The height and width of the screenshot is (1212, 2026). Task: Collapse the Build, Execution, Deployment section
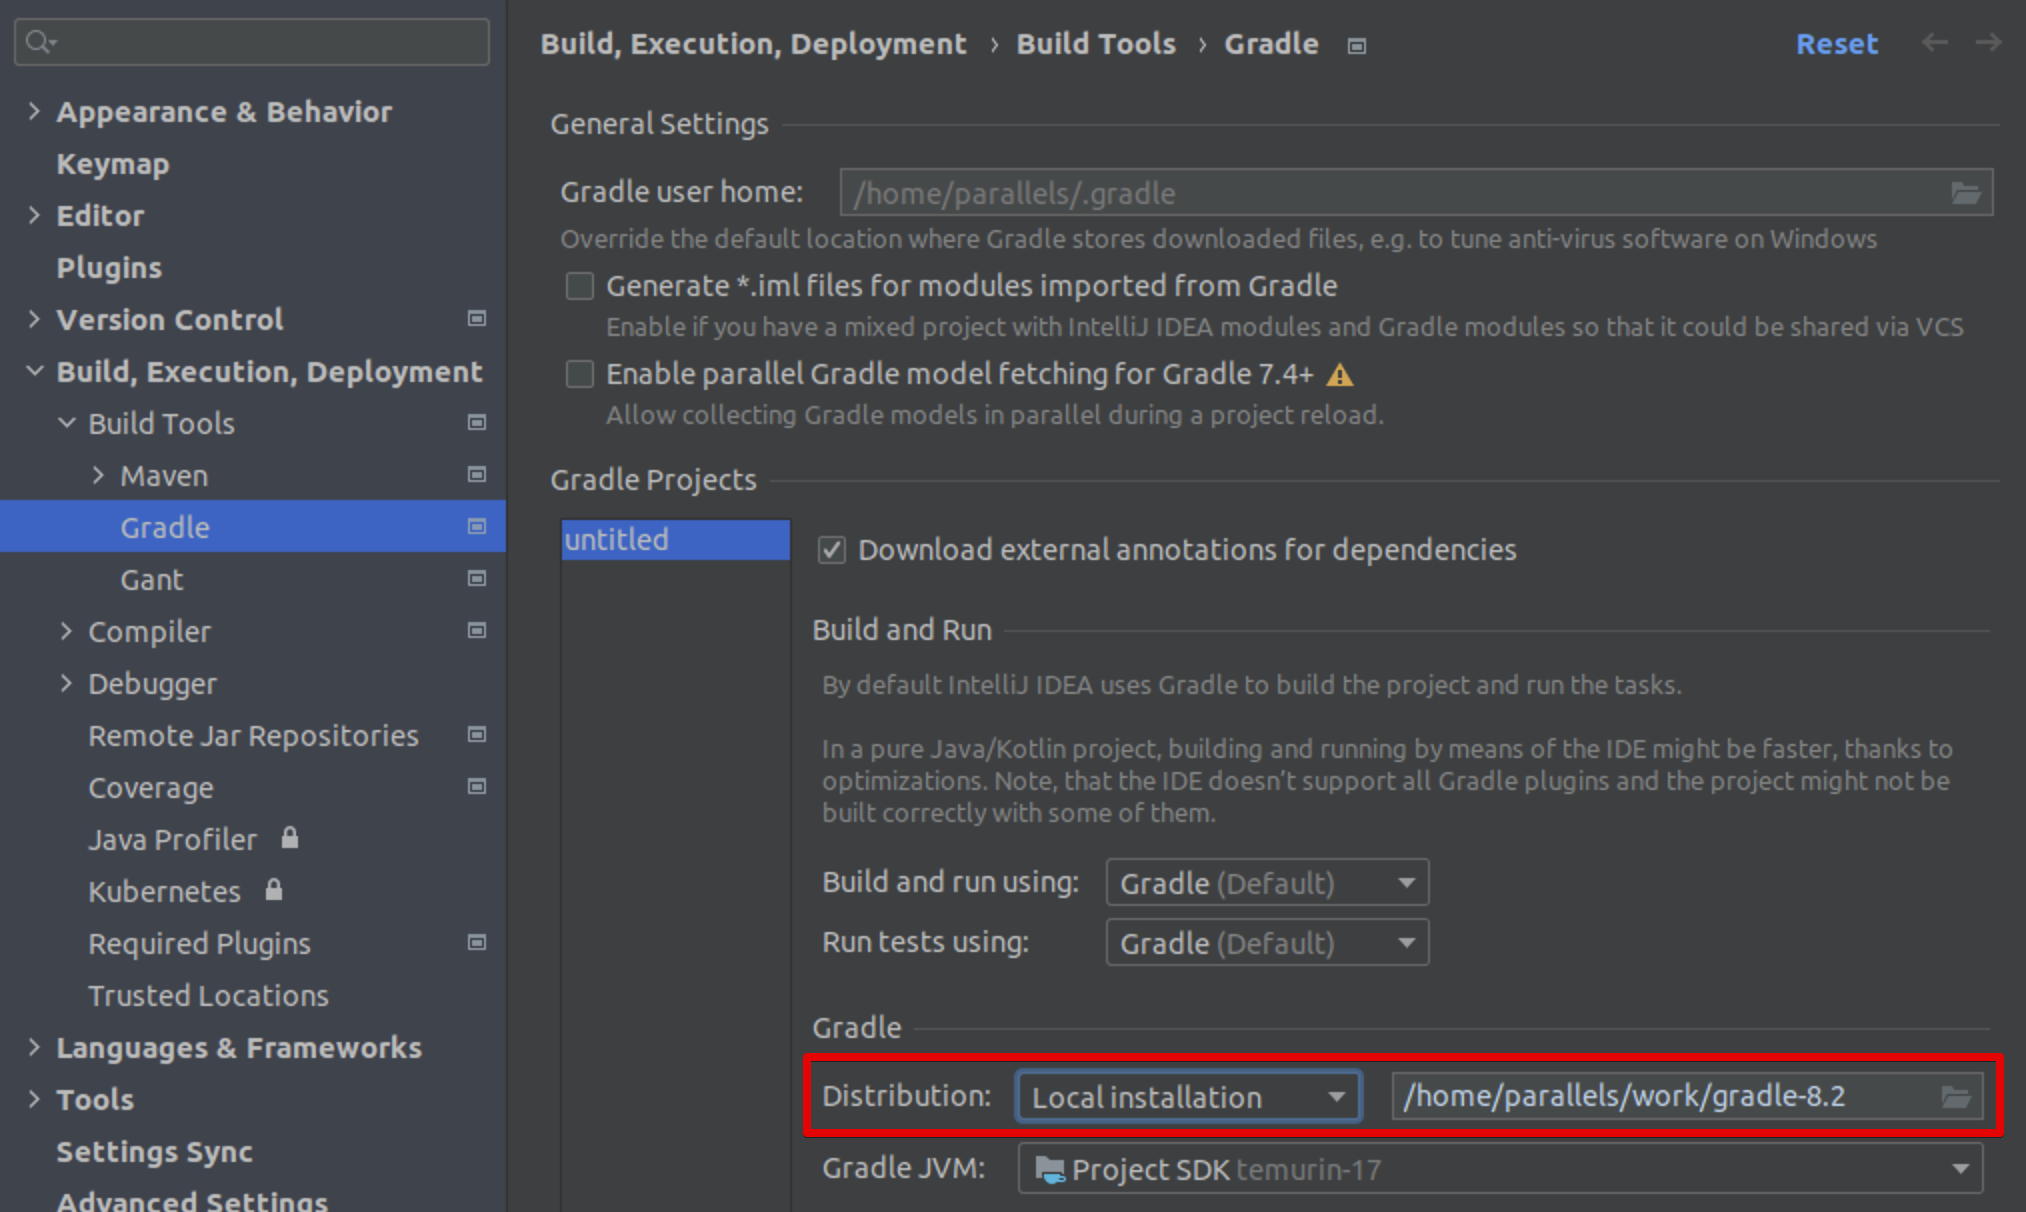click(33, 371)
